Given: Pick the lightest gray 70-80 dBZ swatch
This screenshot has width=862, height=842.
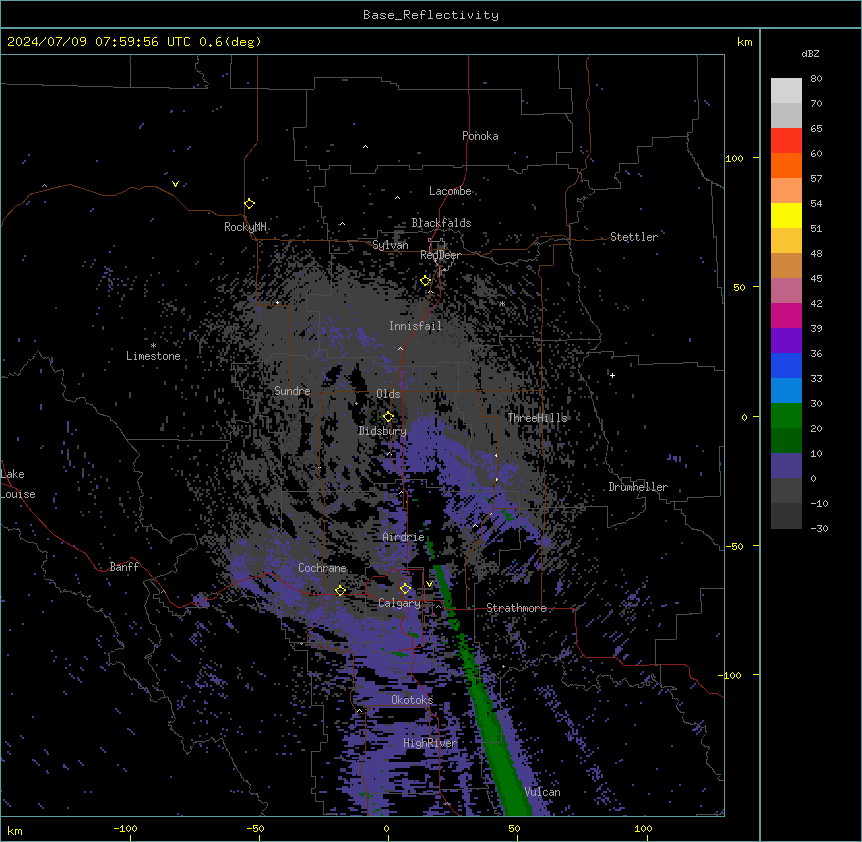Looking at the screenshot, I should point(786,91).
